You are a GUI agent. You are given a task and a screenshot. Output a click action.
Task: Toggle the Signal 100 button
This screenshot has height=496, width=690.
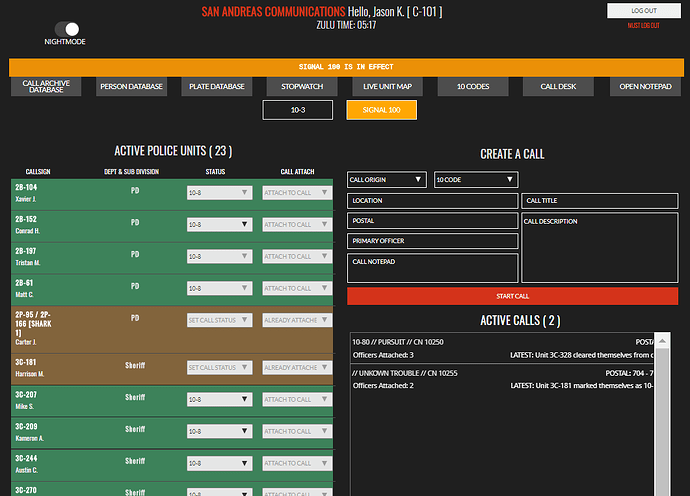[x=382, y=110]
